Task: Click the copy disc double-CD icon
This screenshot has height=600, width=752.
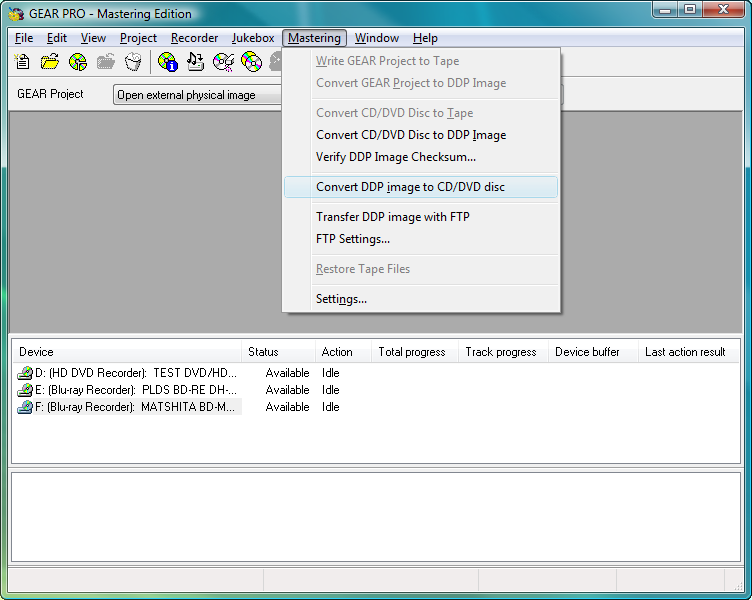Action: pyautogui.click(x=252, y=62)
